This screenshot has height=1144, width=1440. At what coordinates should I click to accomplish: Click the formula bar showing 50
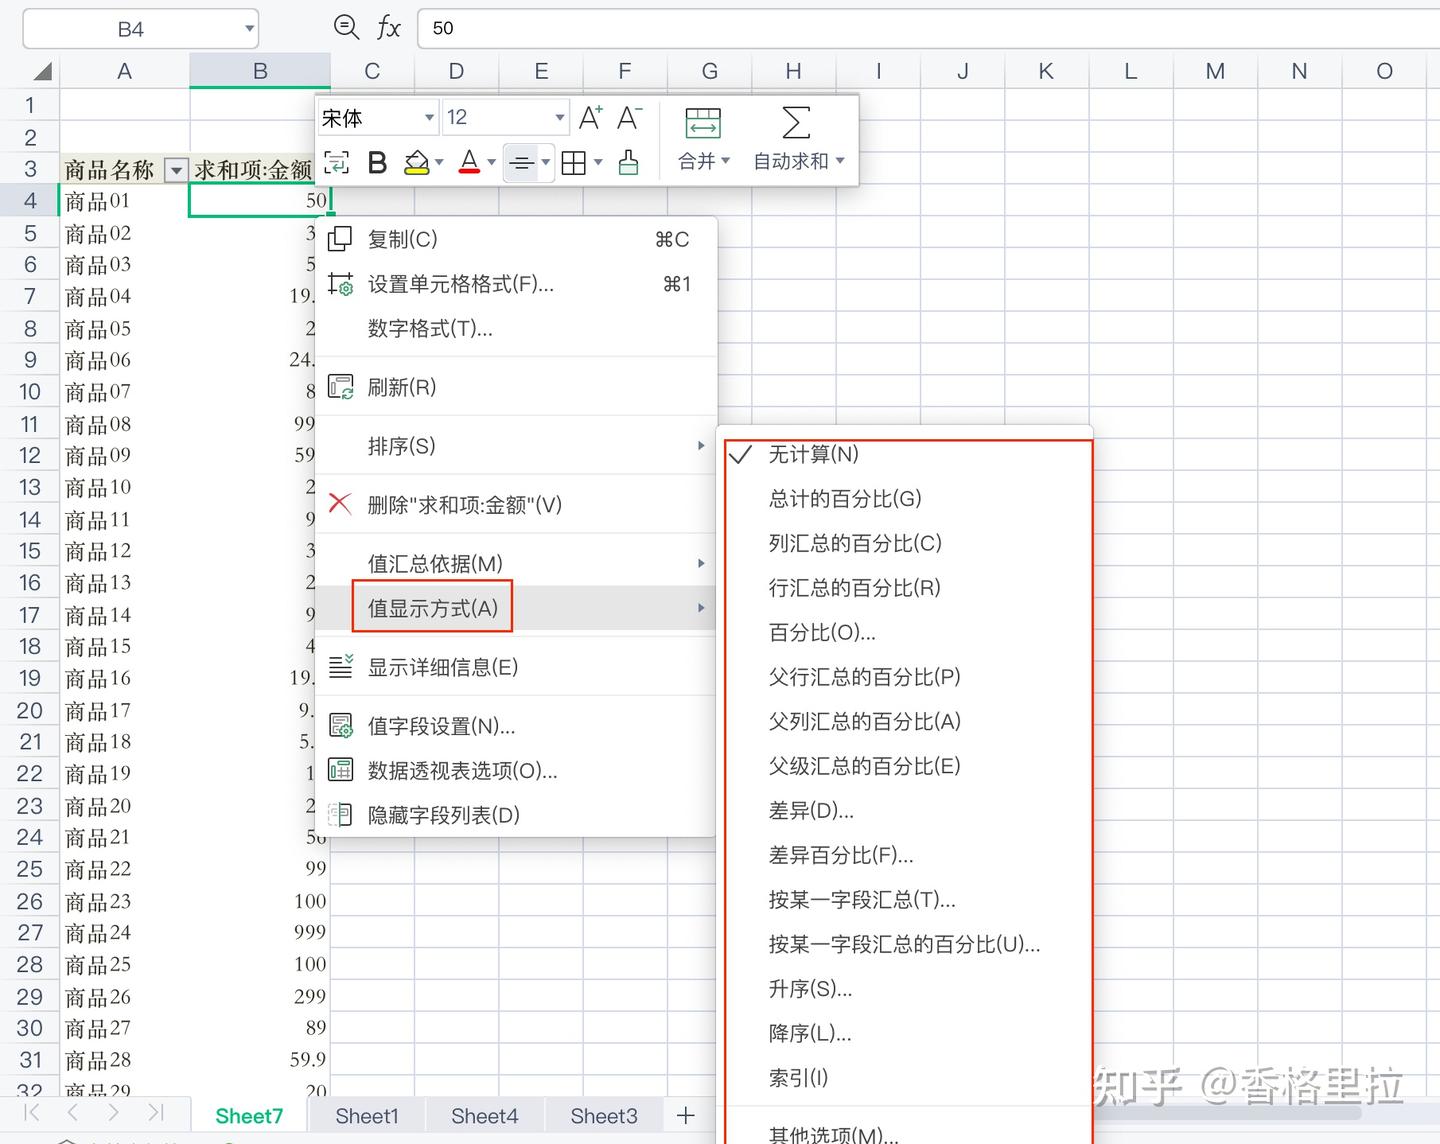[x=930, y=28]
